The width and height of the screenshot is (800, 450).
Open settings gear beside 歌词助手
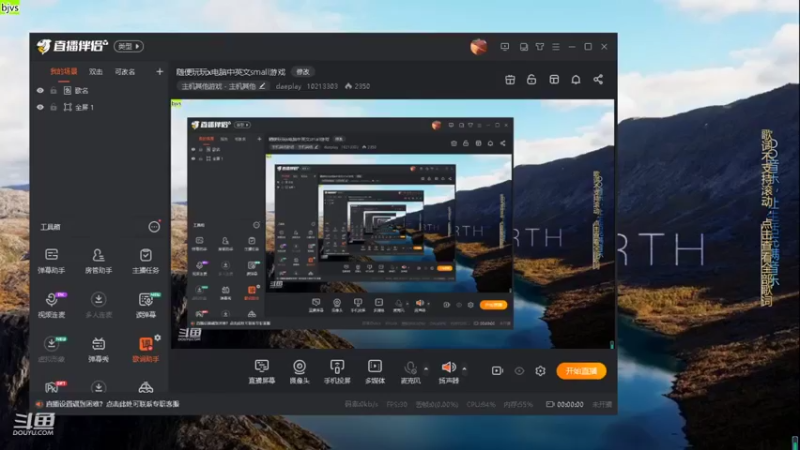tap(158, 338)
